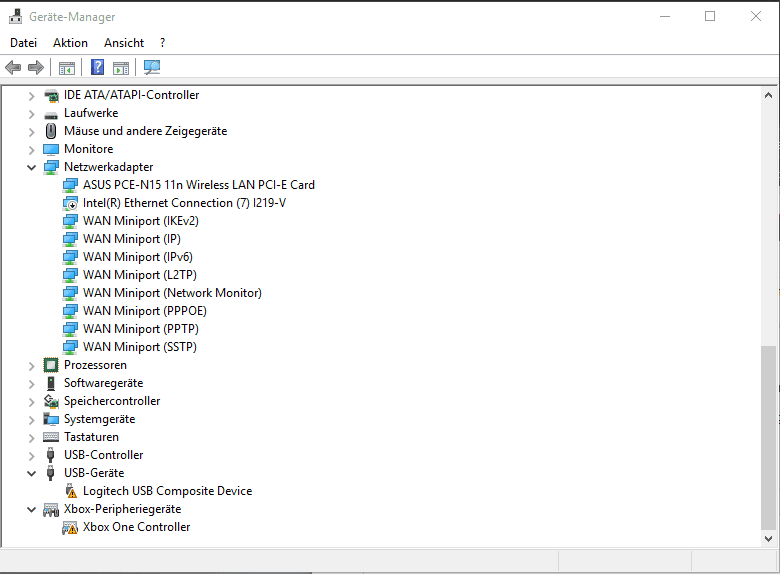The height and width of the screenshot is (574, 780).
Task: Select the Xbox One Controller entry
Action: coord(136,527)
